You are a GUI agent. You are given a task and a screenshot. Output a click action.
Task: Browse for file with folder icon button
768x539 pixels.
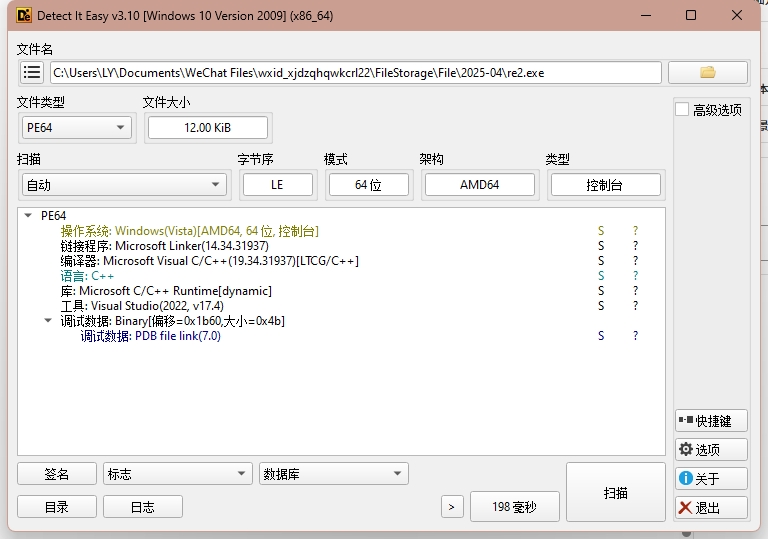click(x=708, y=73)
